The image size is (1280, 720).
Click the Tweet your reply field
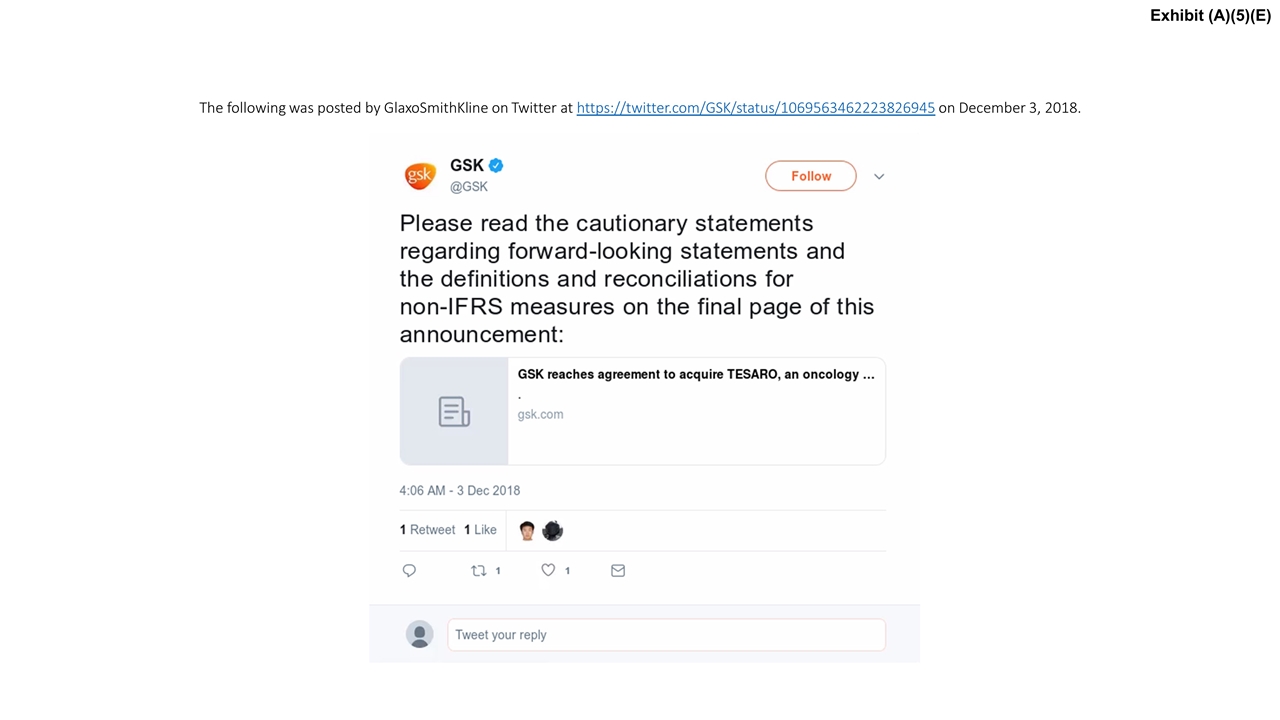666,635
